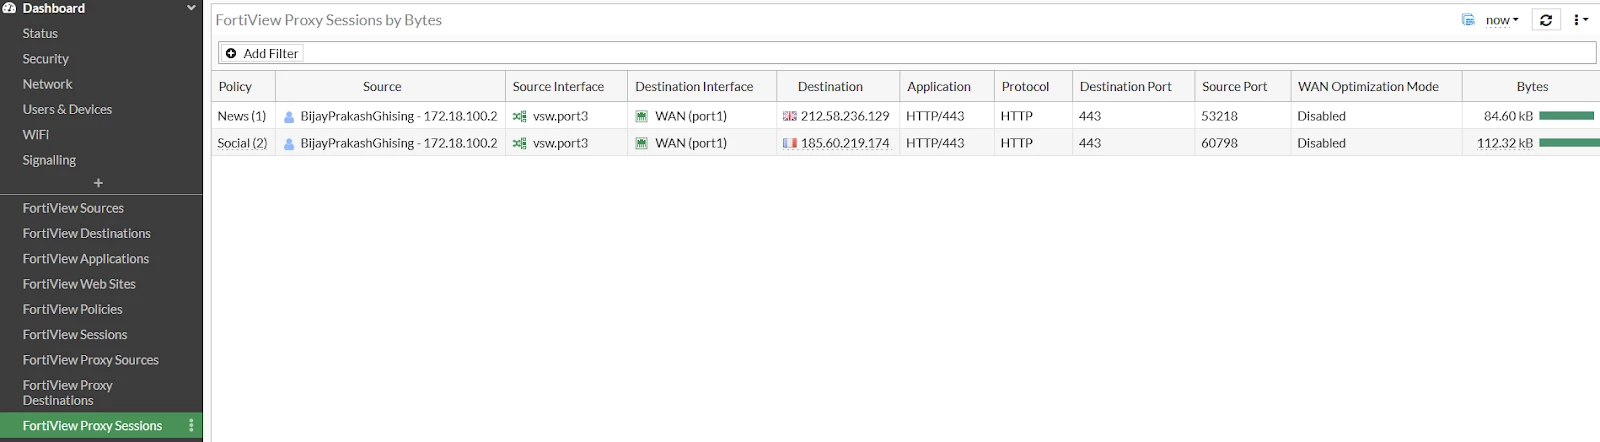
Task: Click WAN port1 icon in Social row
Action: coord(642,144)
